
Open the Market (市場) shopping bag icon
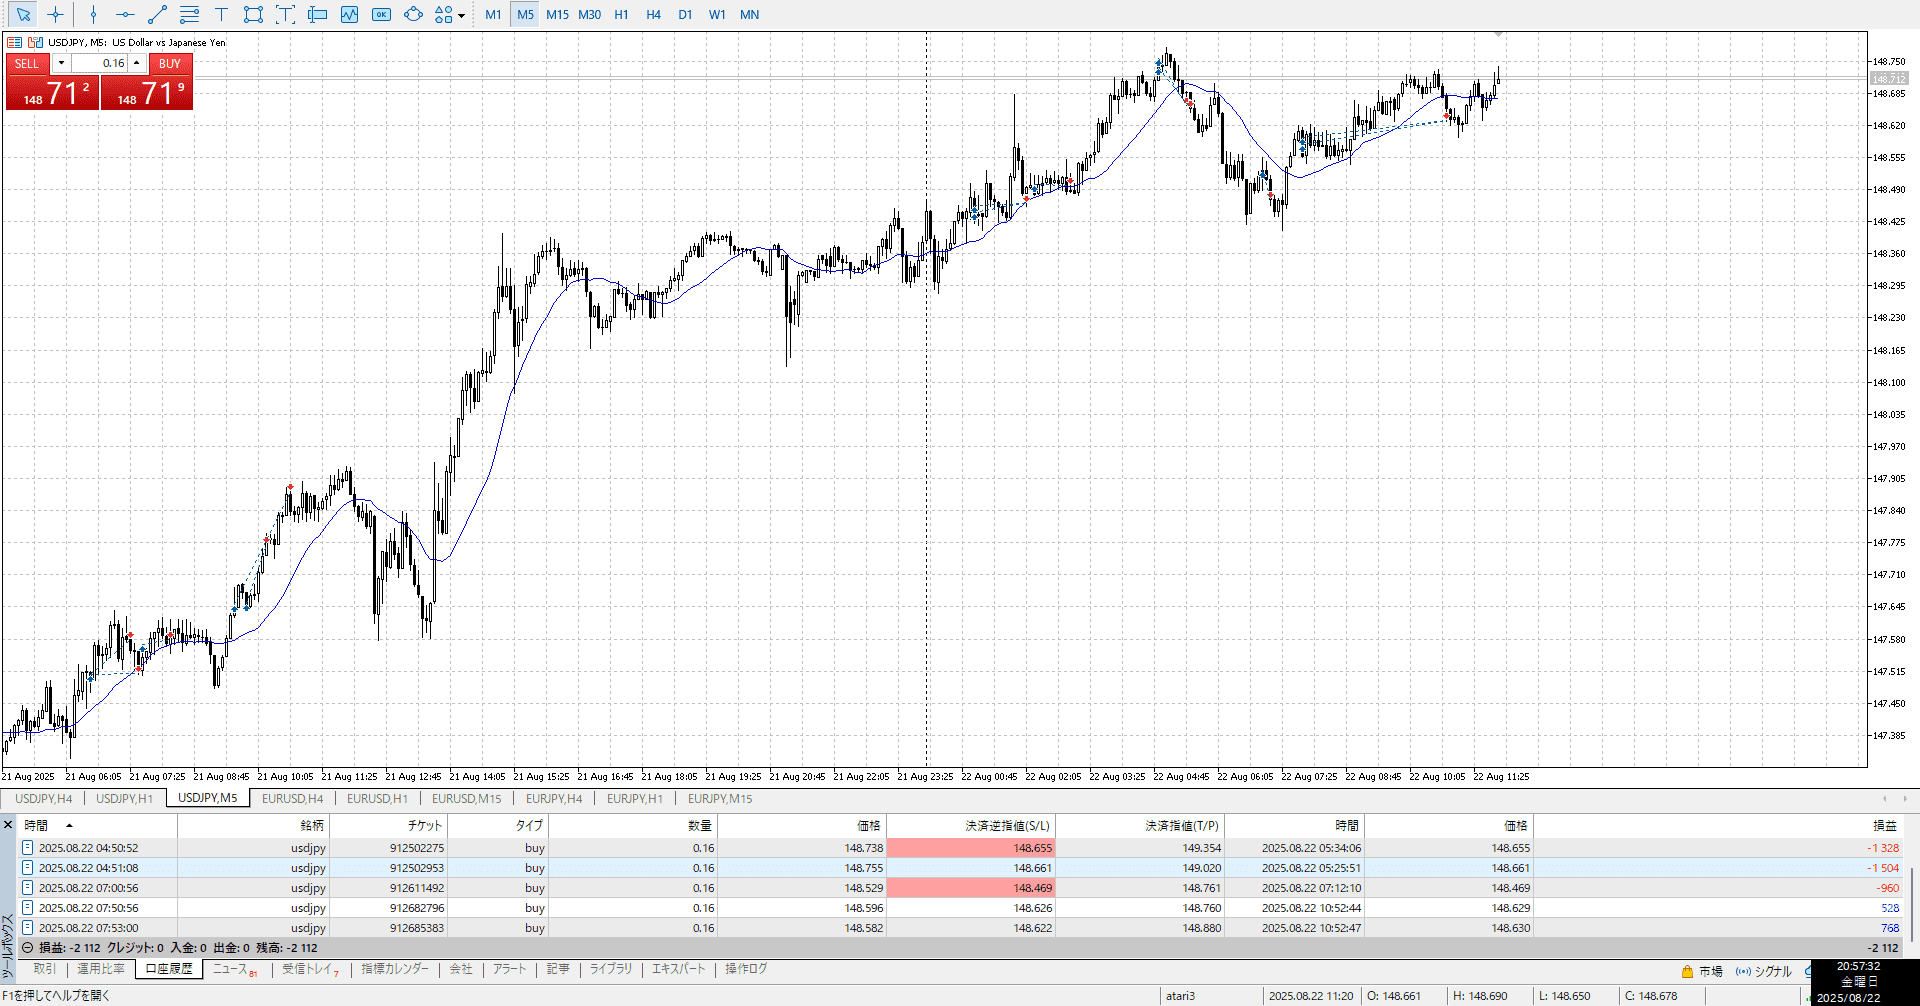(x=1687, y=971)
